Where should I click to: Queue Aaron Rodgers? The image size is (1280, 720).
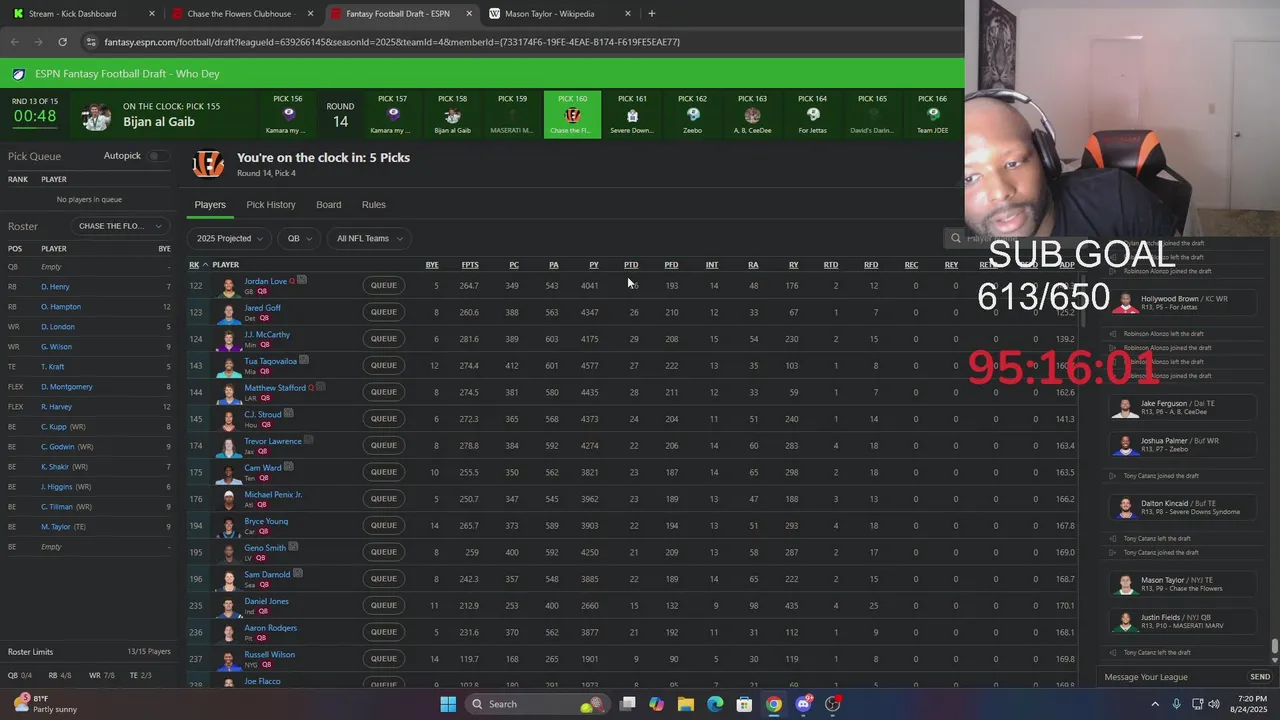384,632
